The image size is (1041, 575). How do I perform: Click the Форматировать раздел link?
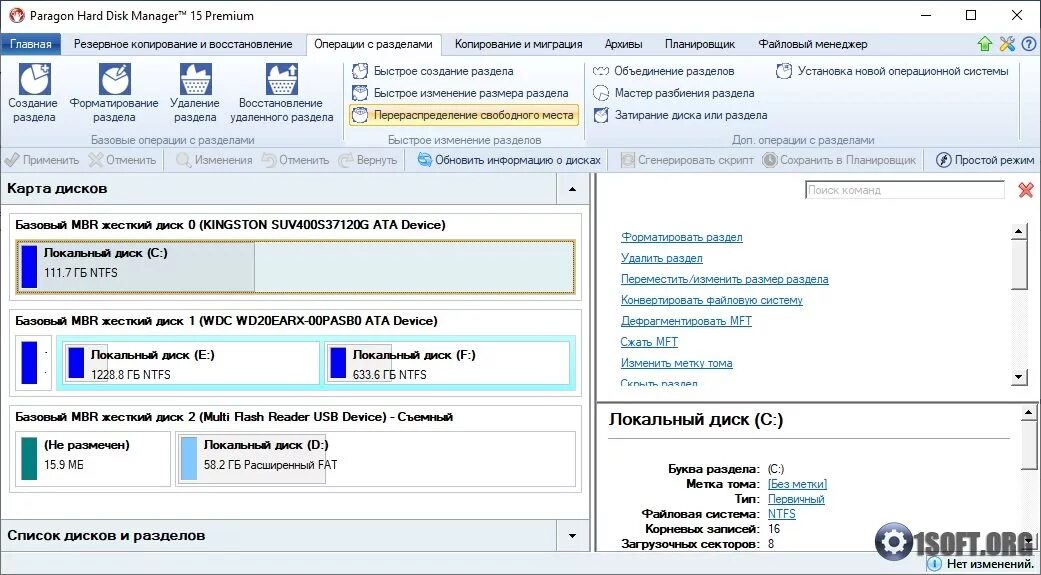(682, 237)
